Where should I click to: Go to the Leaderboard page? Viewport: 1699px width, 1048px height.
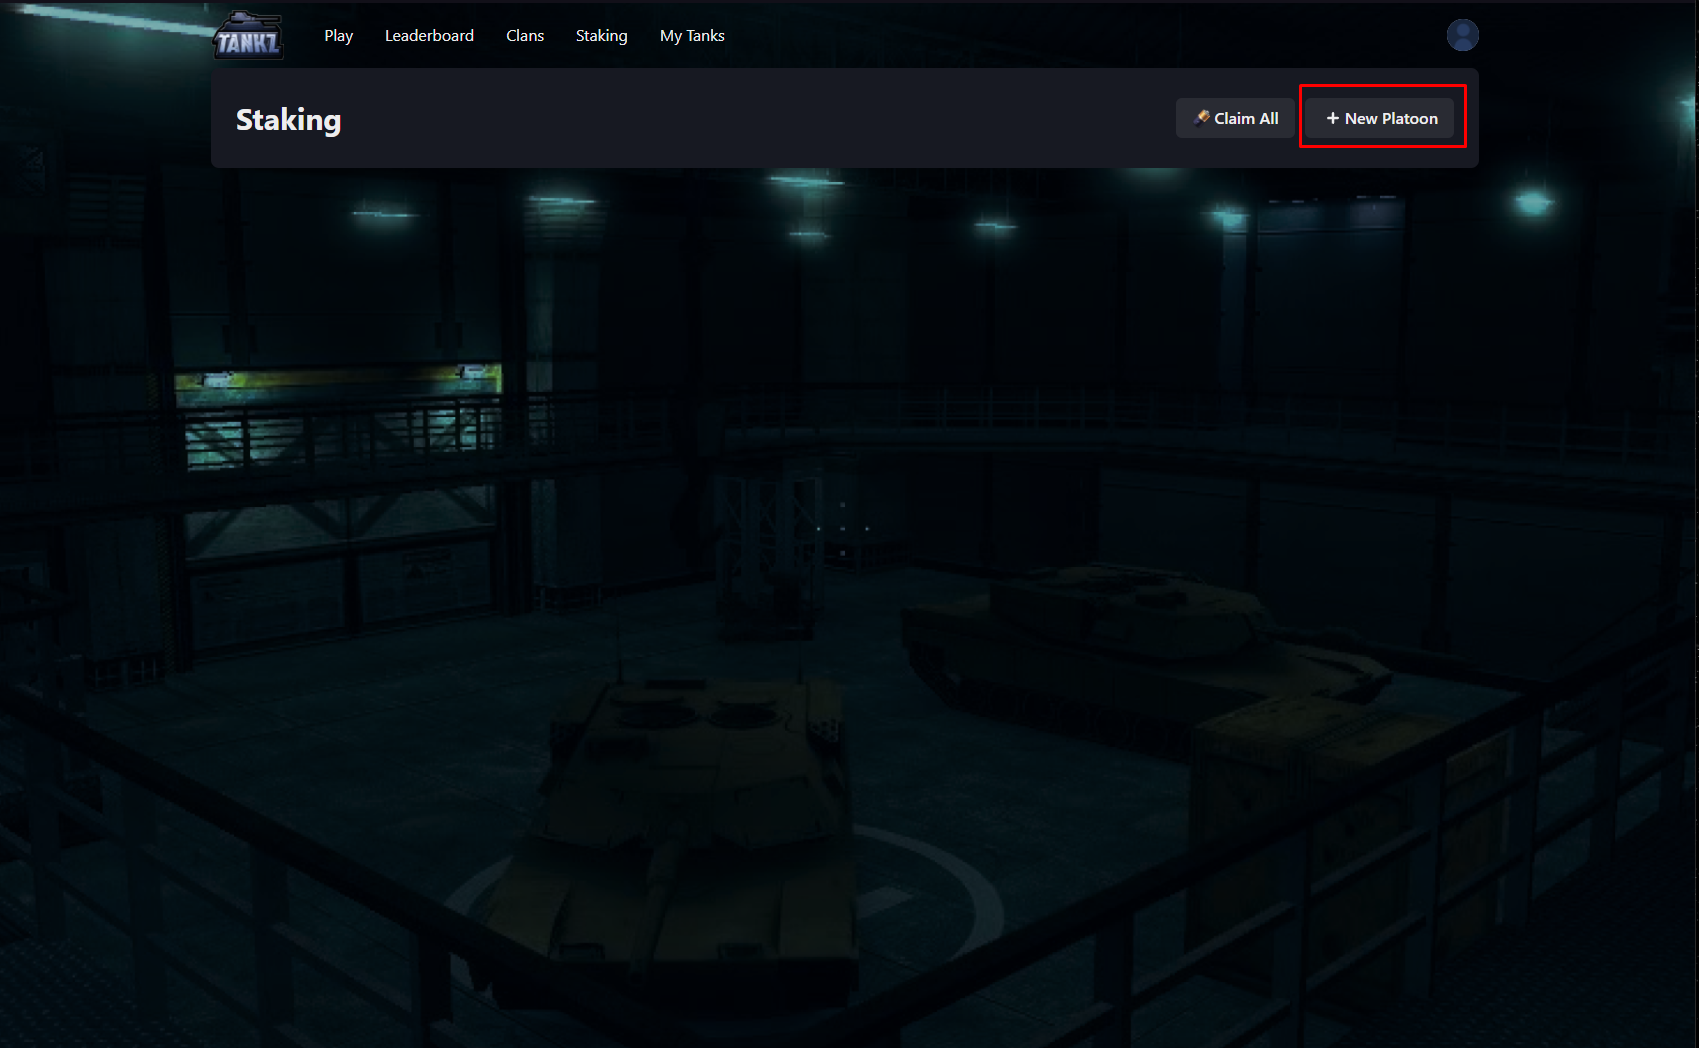click(x=429, y=36)
